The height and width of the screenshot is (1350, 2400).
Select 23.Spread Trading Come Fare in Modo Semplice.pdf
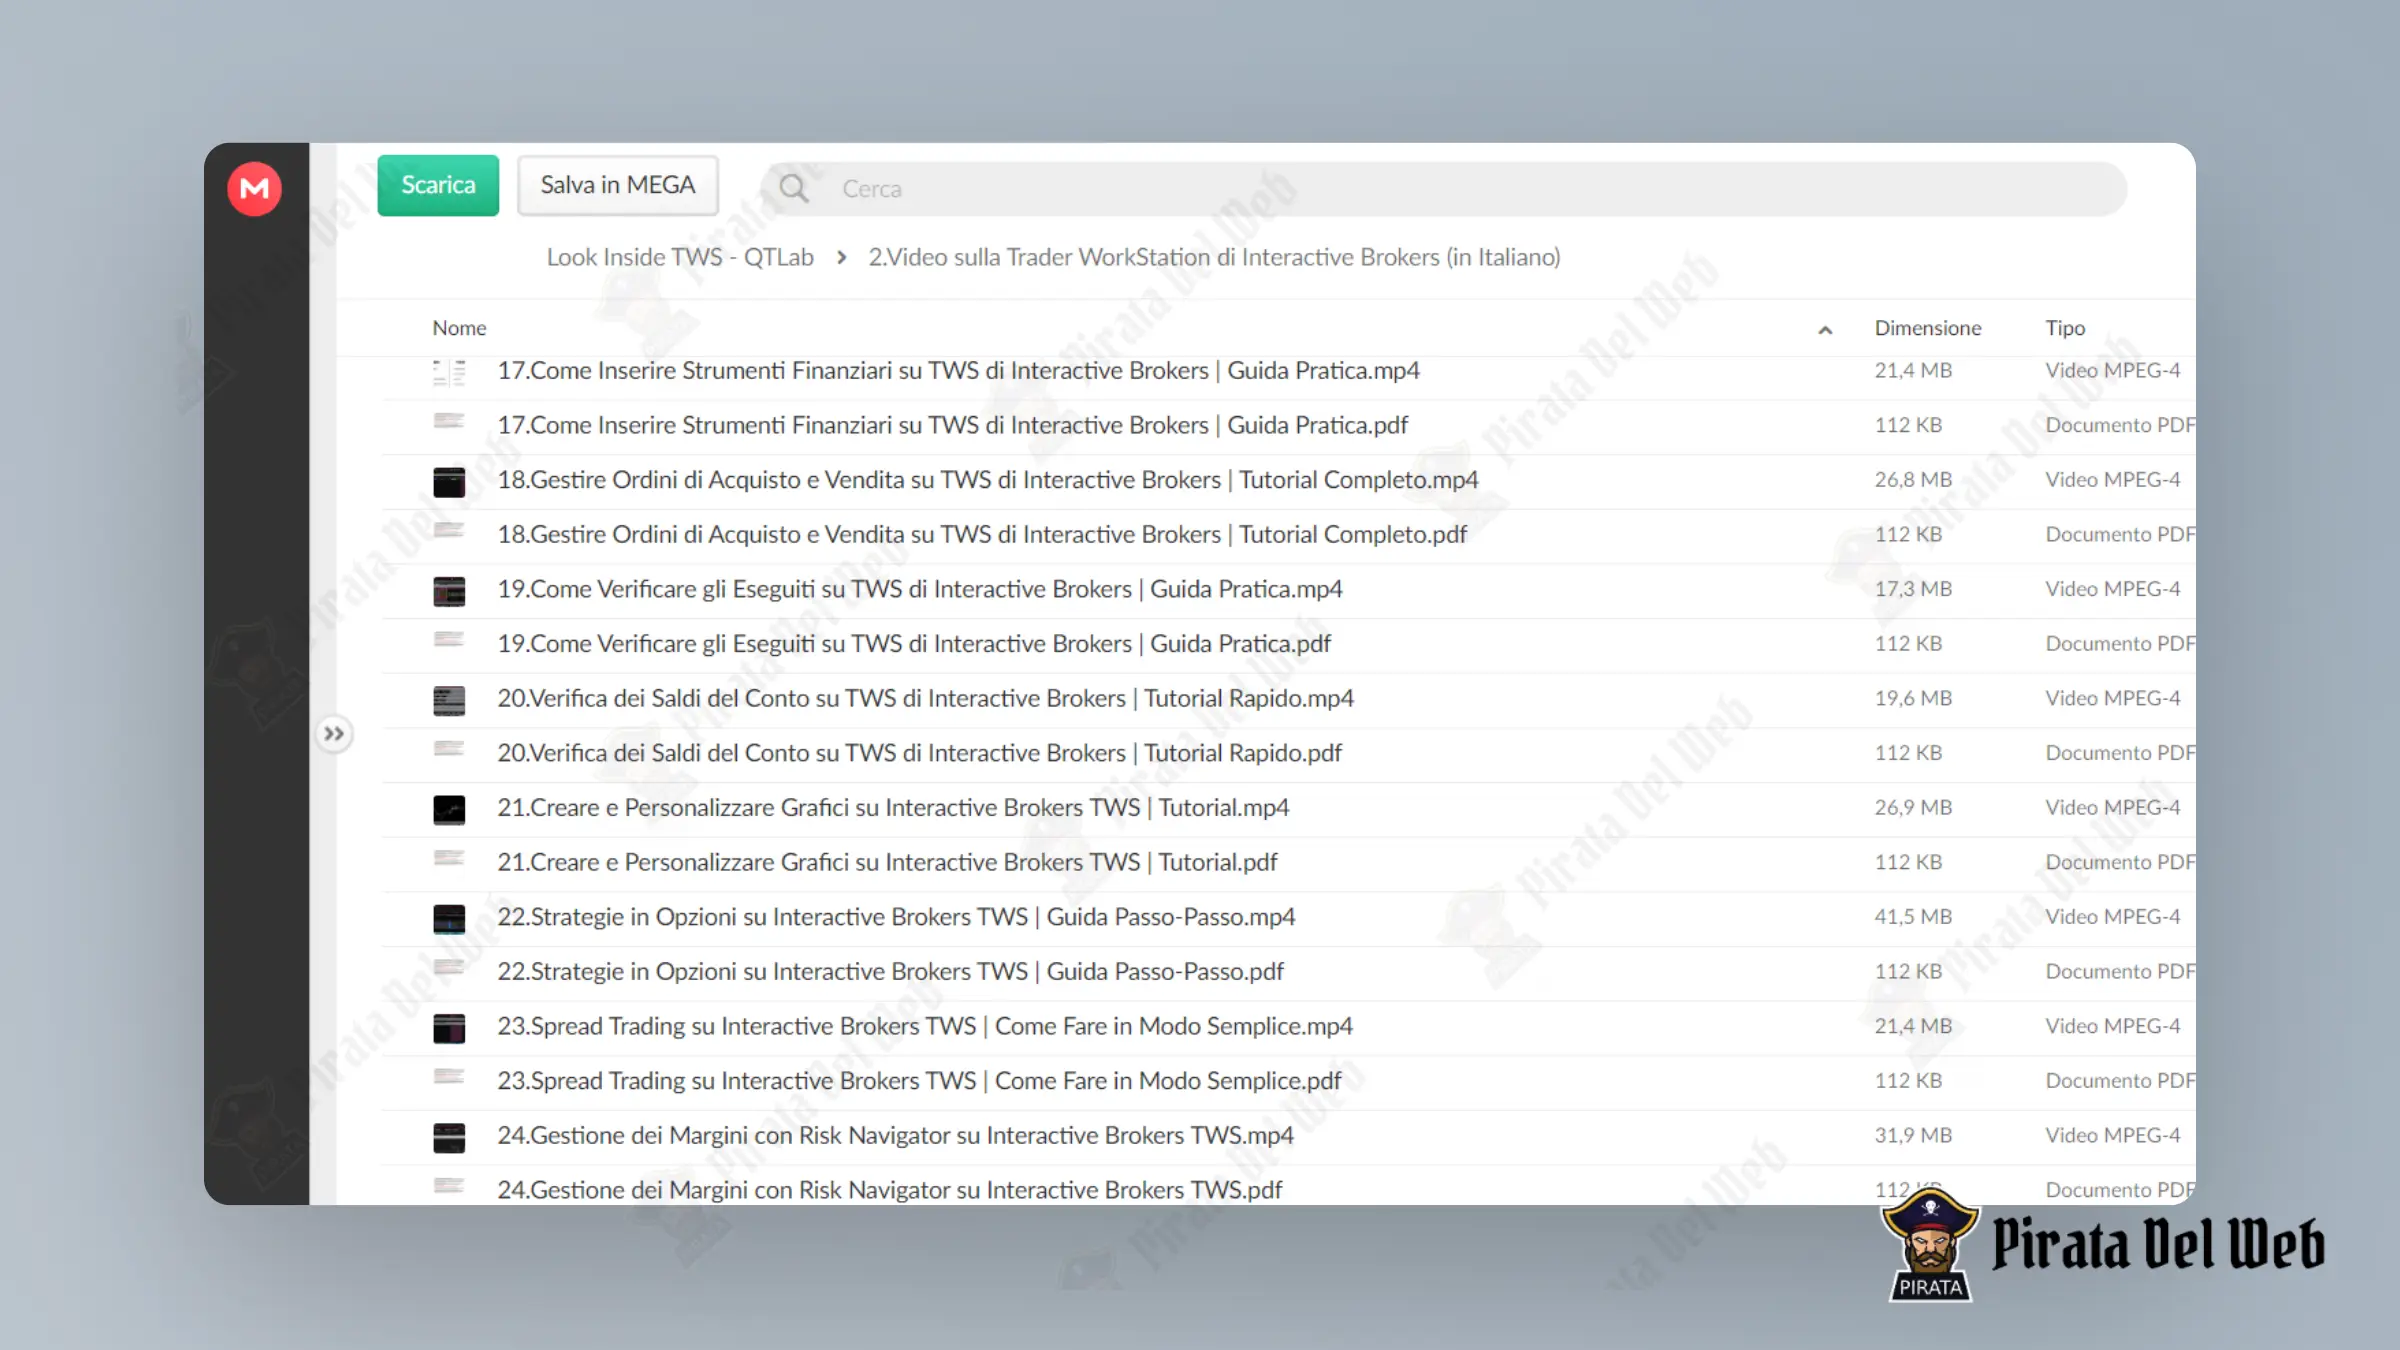(x=919, y=1081)
